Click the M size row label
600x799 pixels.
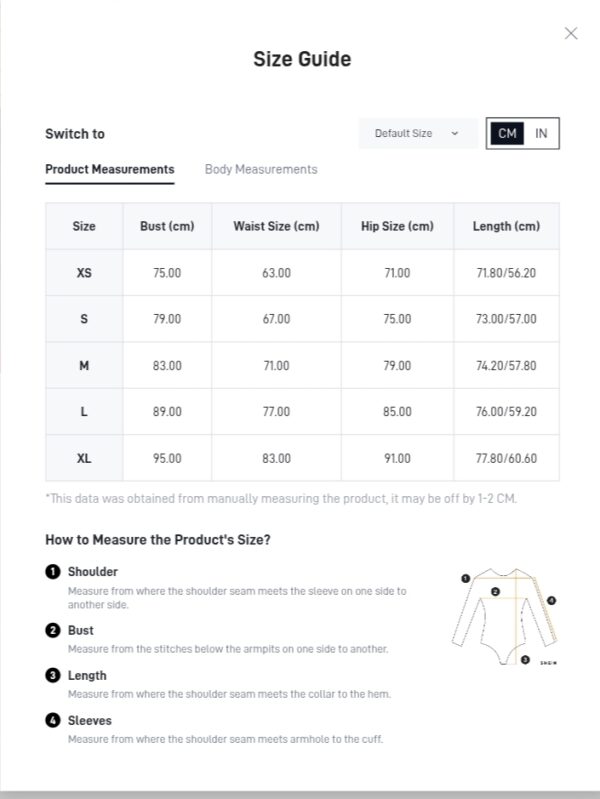pos(84,365)
